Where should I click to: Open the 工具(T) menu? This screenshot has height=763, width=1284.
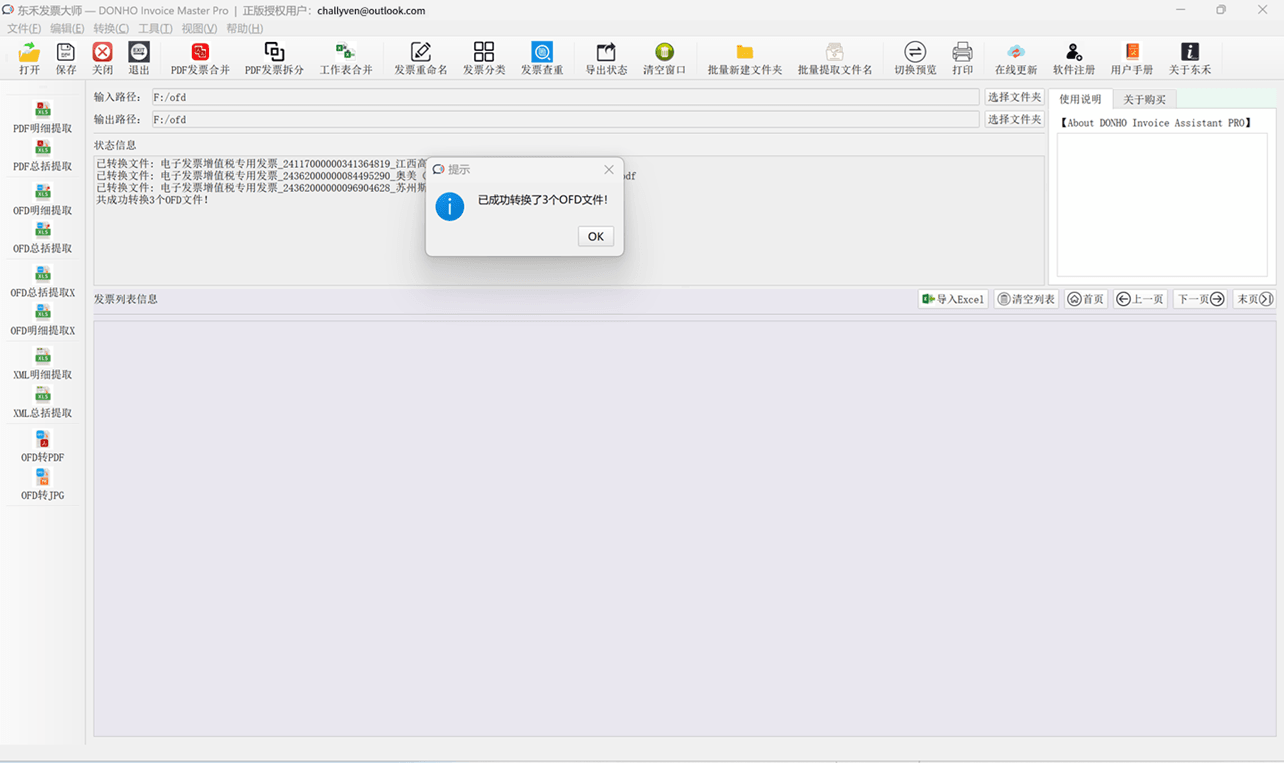pyautogui.click(x=155, y=28)
